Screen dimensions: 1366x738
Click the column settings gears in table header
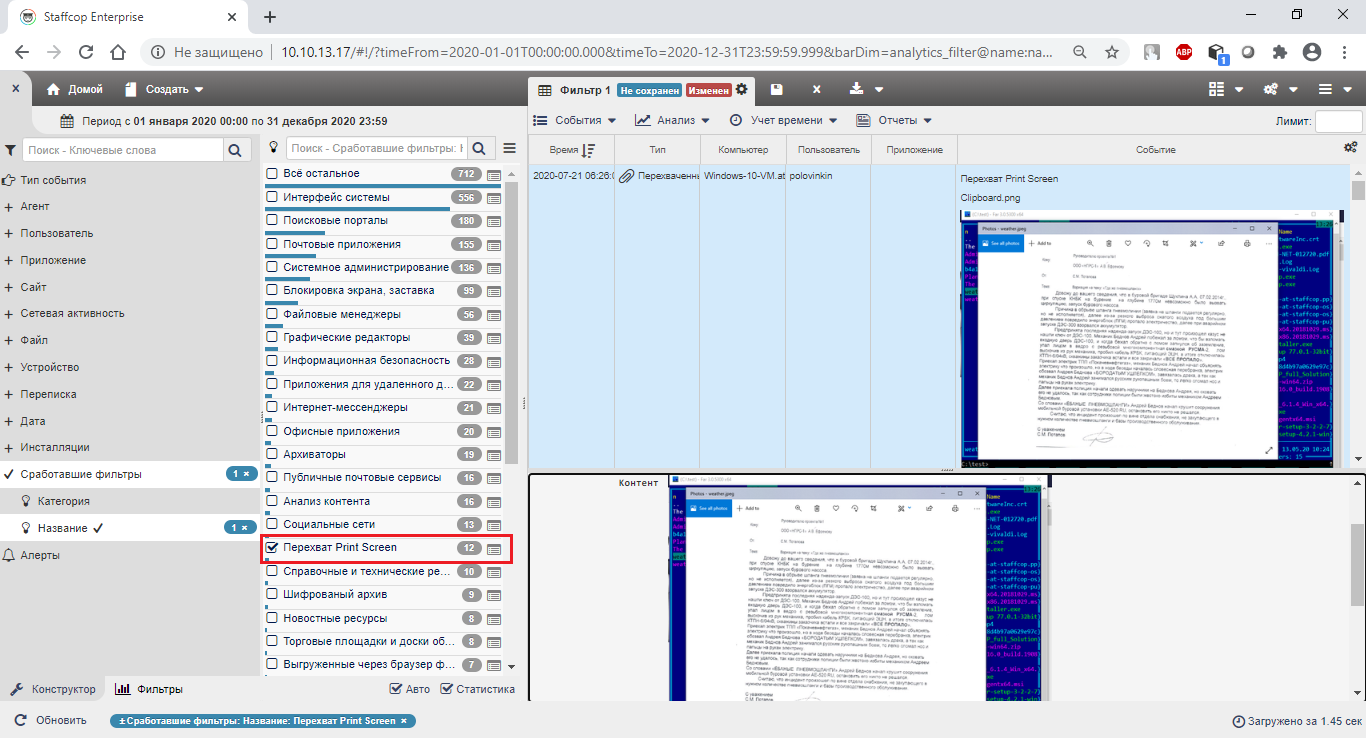(x=1350, y=148)
